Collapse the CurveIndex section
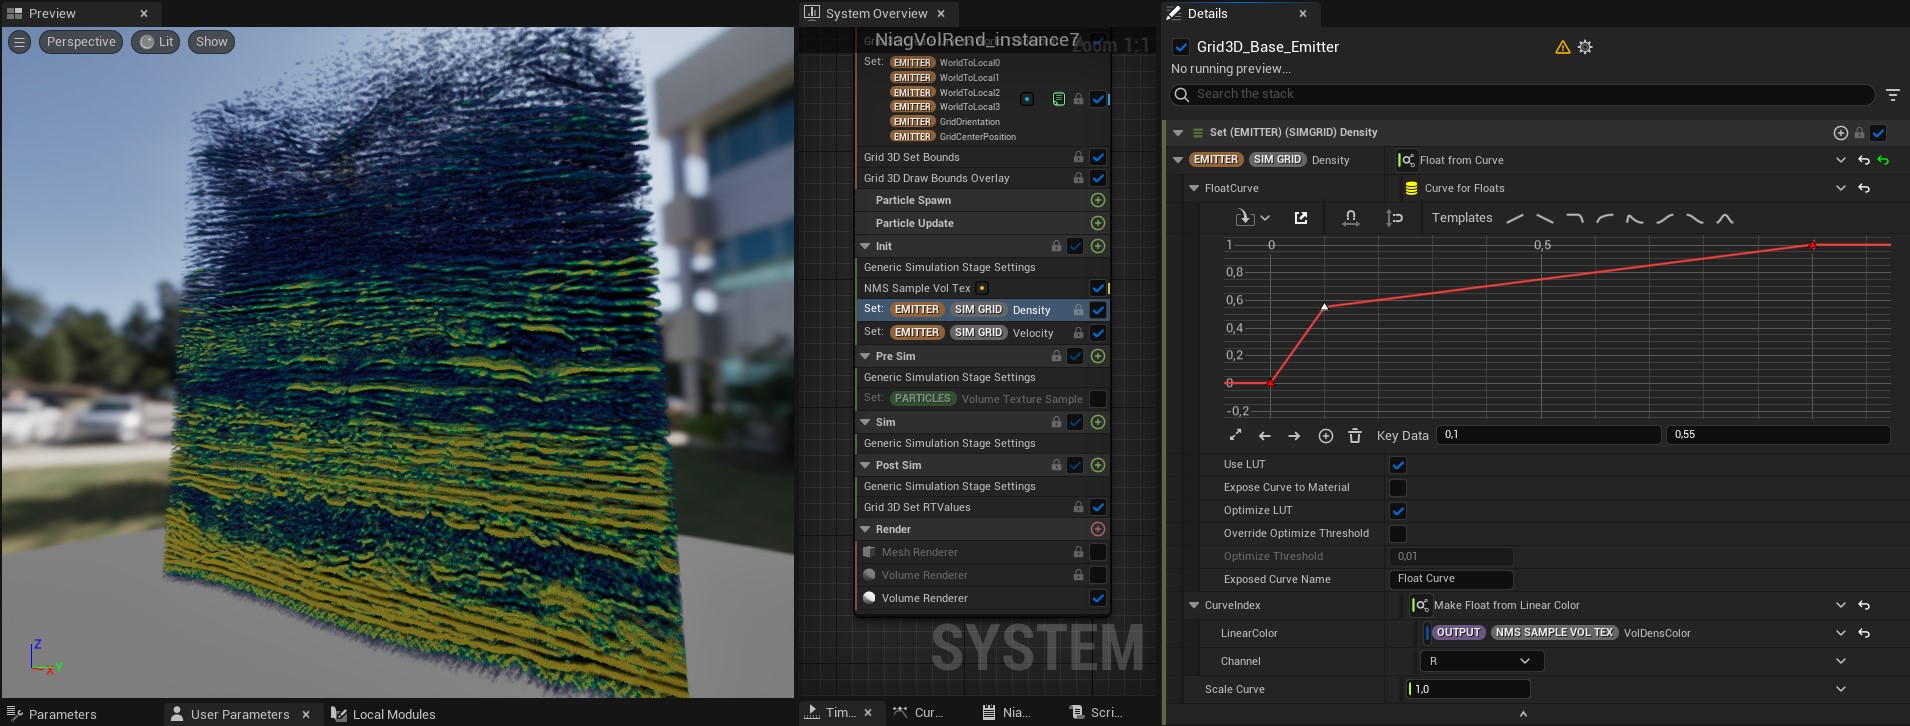The width and height of the screenshot is (1910, 726). [x=1194, y=605]
